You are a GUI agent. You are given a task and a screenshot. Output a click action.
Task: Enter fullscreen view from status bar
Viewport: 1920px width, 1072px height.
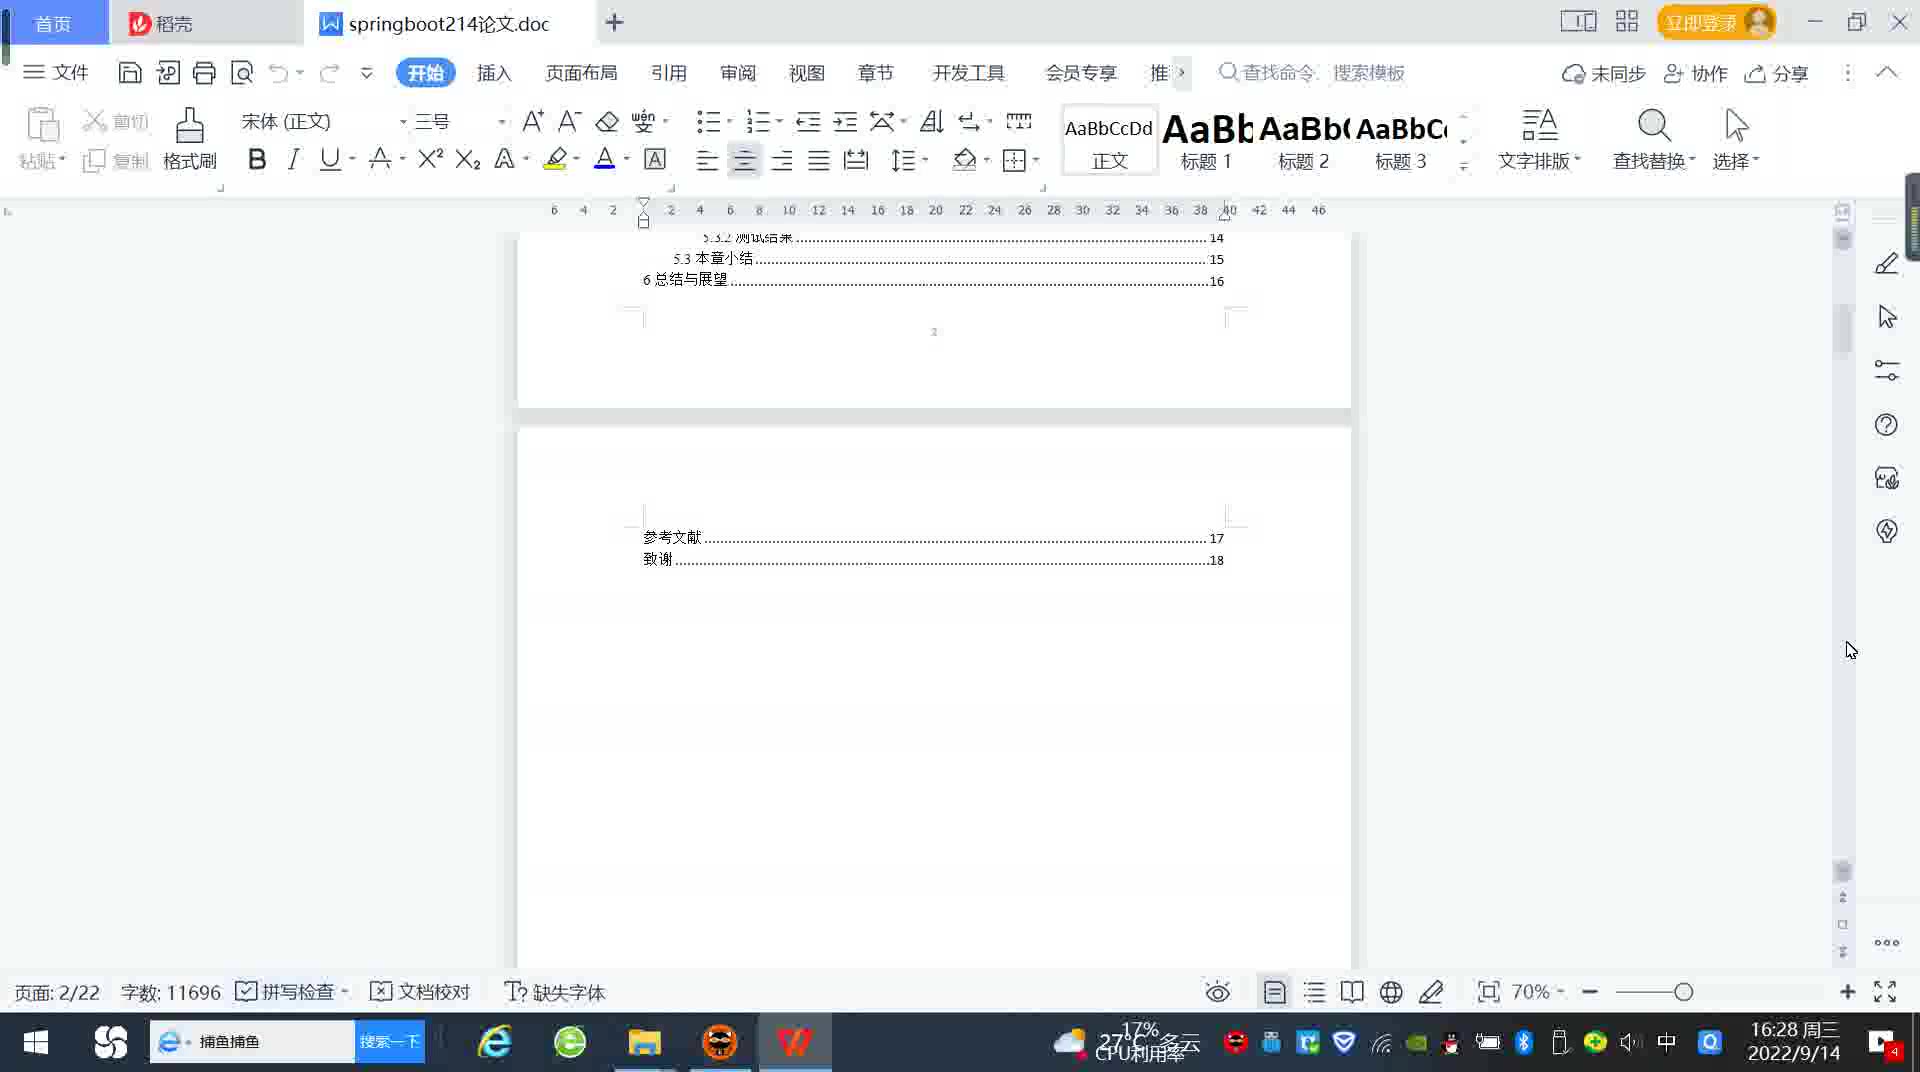click(x=1885, y=992)
